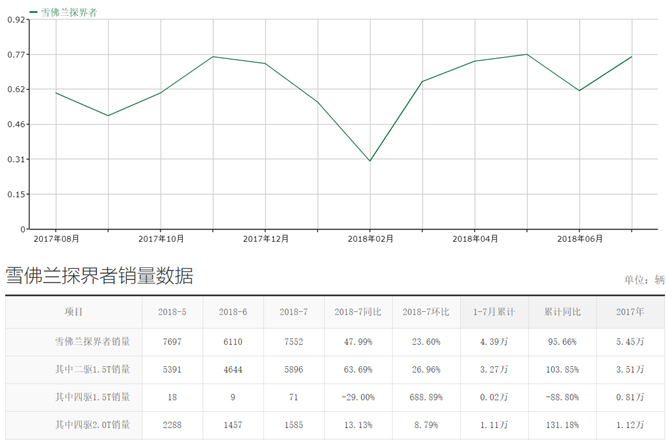Click the 26.96% cell
Screen dimensions: 666x440
(x=426, y=369)
